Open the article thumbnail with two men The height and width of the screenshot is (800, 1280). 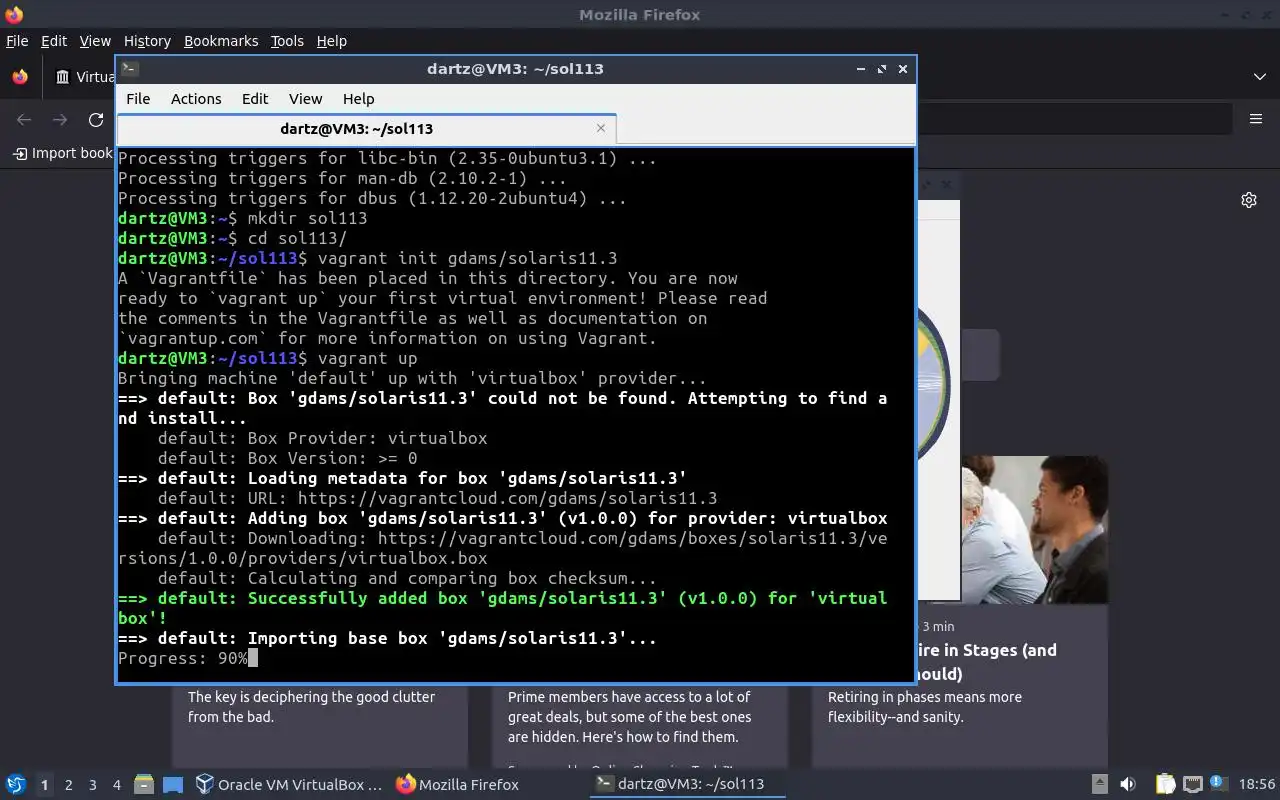click(1035, 529)
